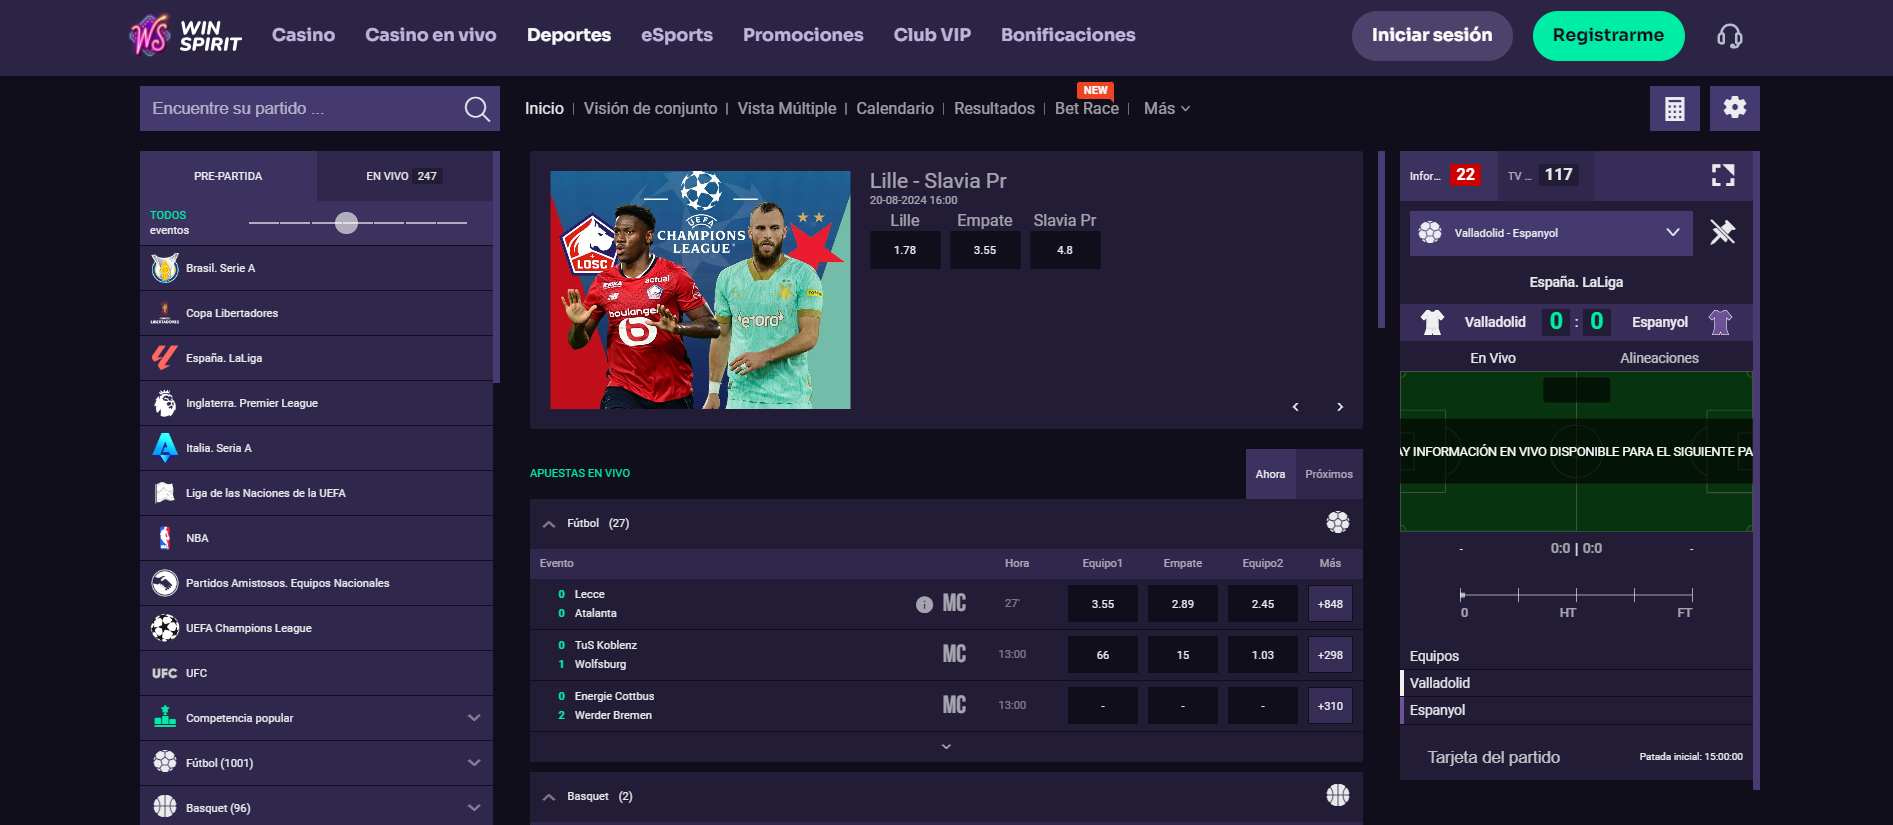Select Brasil. Serie A league icon
This screenshot has height=825, width=1893.
[x=165, y=268]
